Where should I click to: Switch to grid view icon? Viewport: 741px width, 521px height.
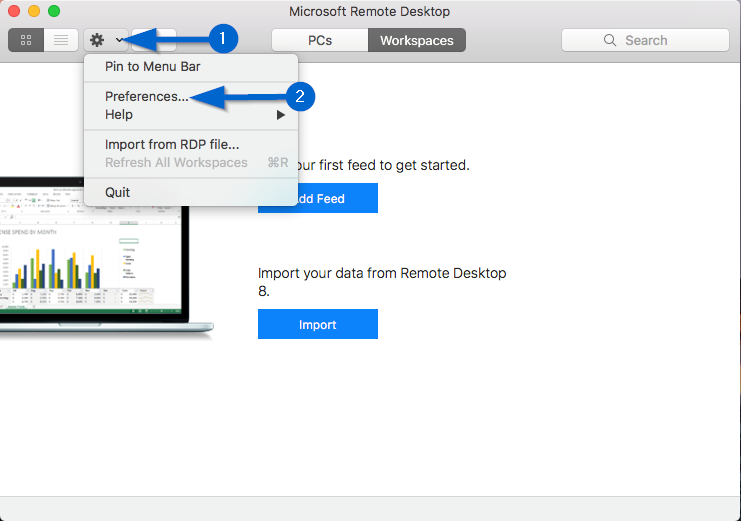(26, 40)
